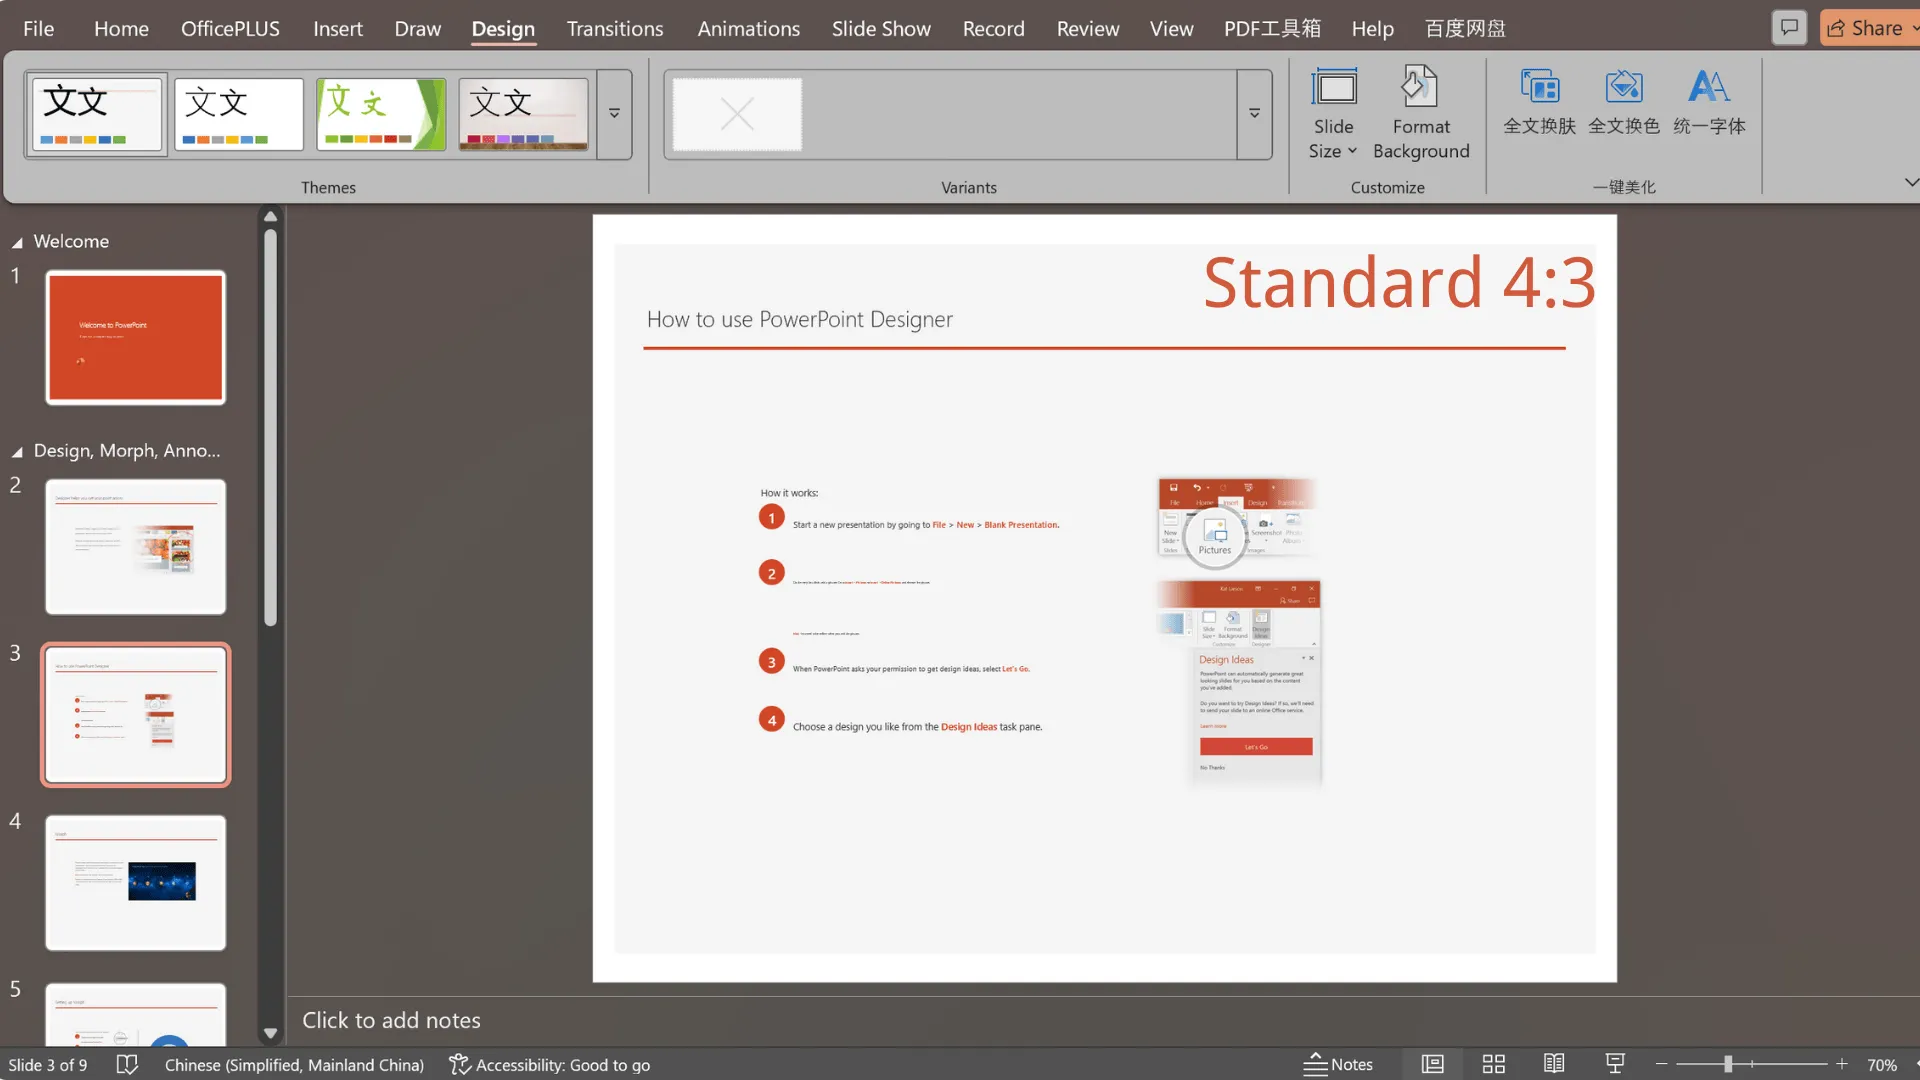Click slide panel scroll down arrow
The height and width of the screenshot is (1080, 1920).
click(270, 1034)
